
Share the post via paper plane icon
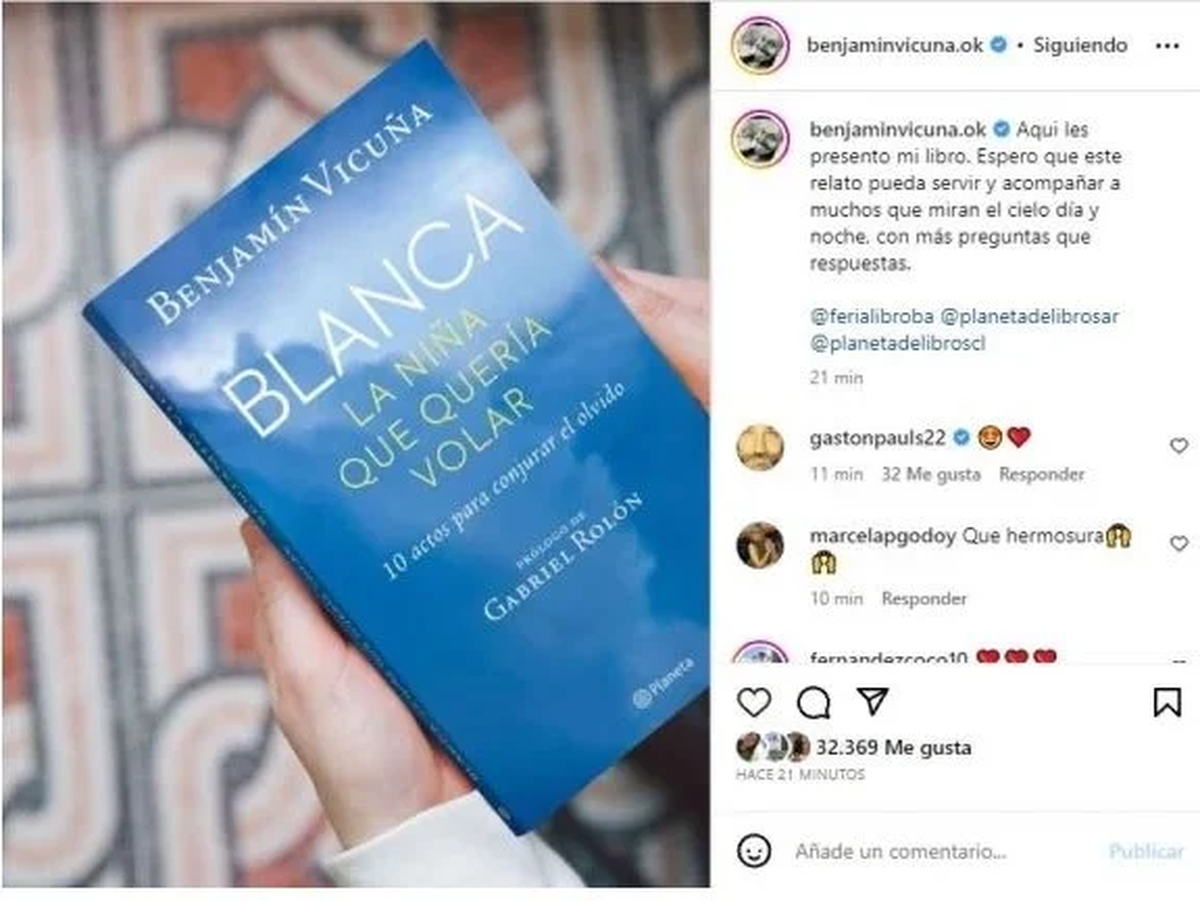click(874, 702)
